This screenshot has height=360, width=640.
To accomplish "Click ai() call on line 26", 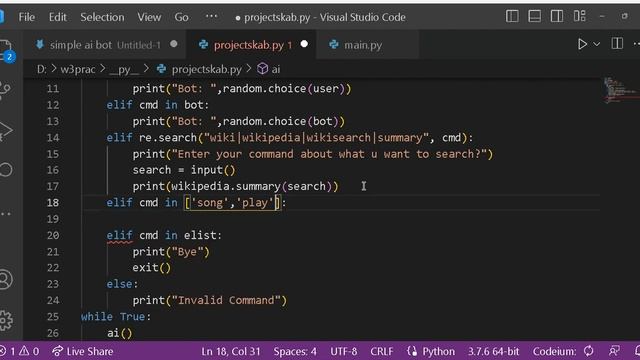I will click(120, 333).
